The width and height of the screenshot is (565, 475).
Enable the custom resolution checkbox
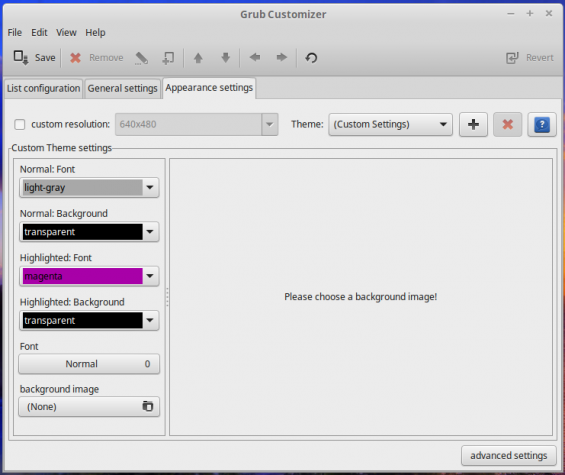click(x=19, y=124)
